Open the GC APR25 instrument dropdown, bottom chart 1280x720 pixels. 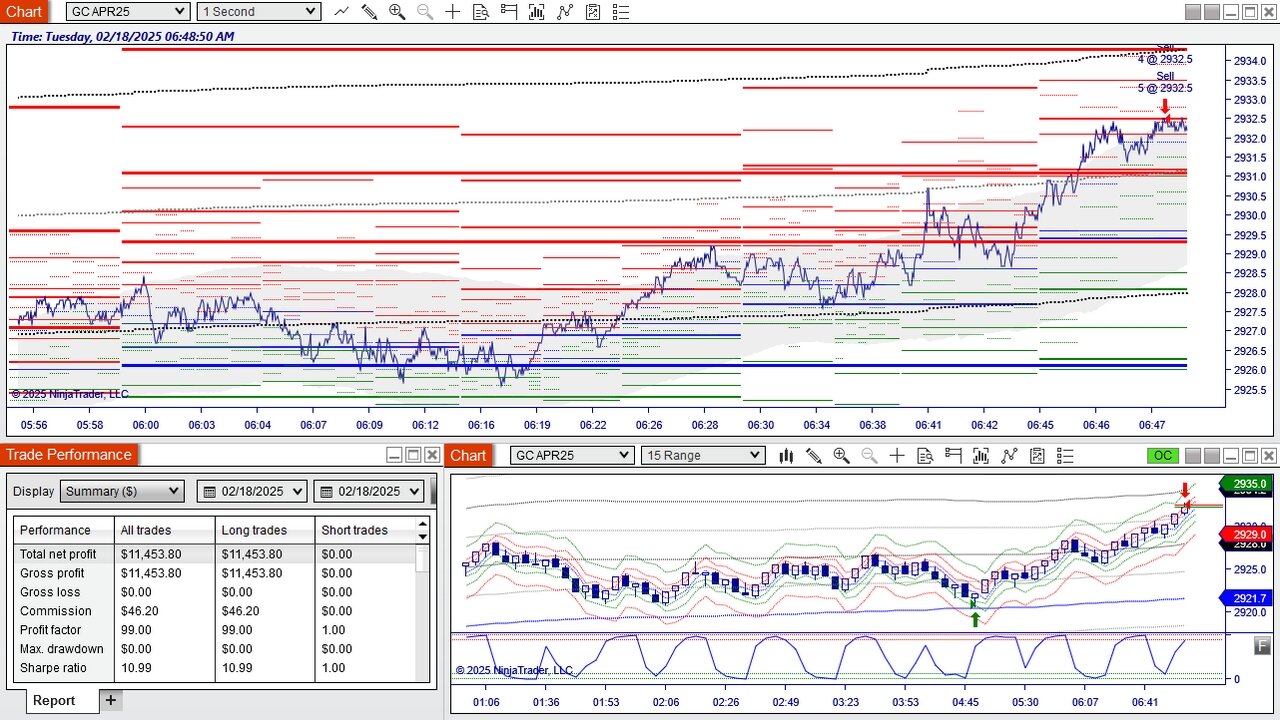click(572, 456)
